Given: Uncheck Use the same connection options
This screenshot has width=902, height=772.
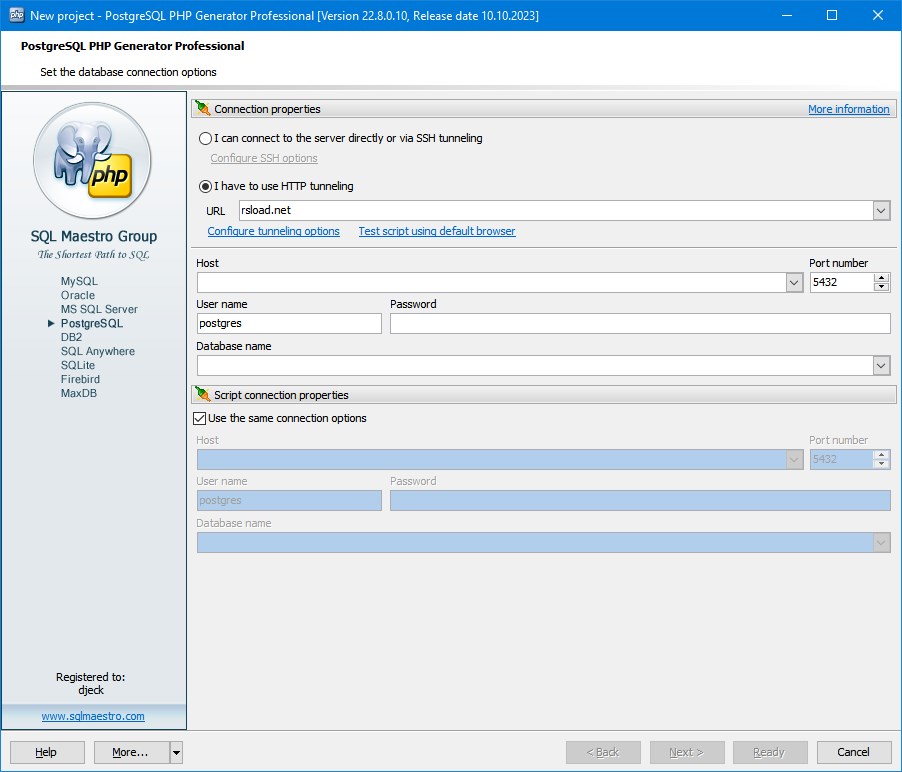Looking at the screenshot, I should point(200,418).
